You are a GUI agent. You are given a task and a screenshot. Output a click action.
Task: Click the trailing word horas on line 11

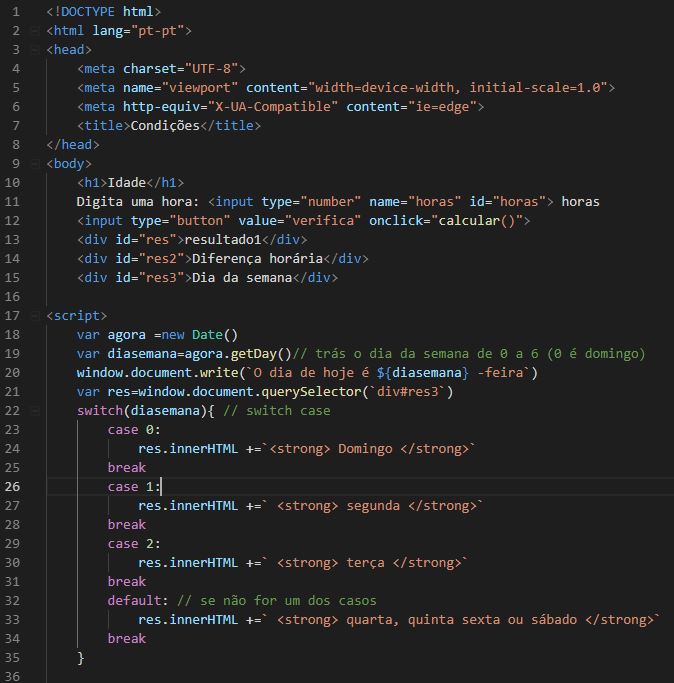coord(580,202)
